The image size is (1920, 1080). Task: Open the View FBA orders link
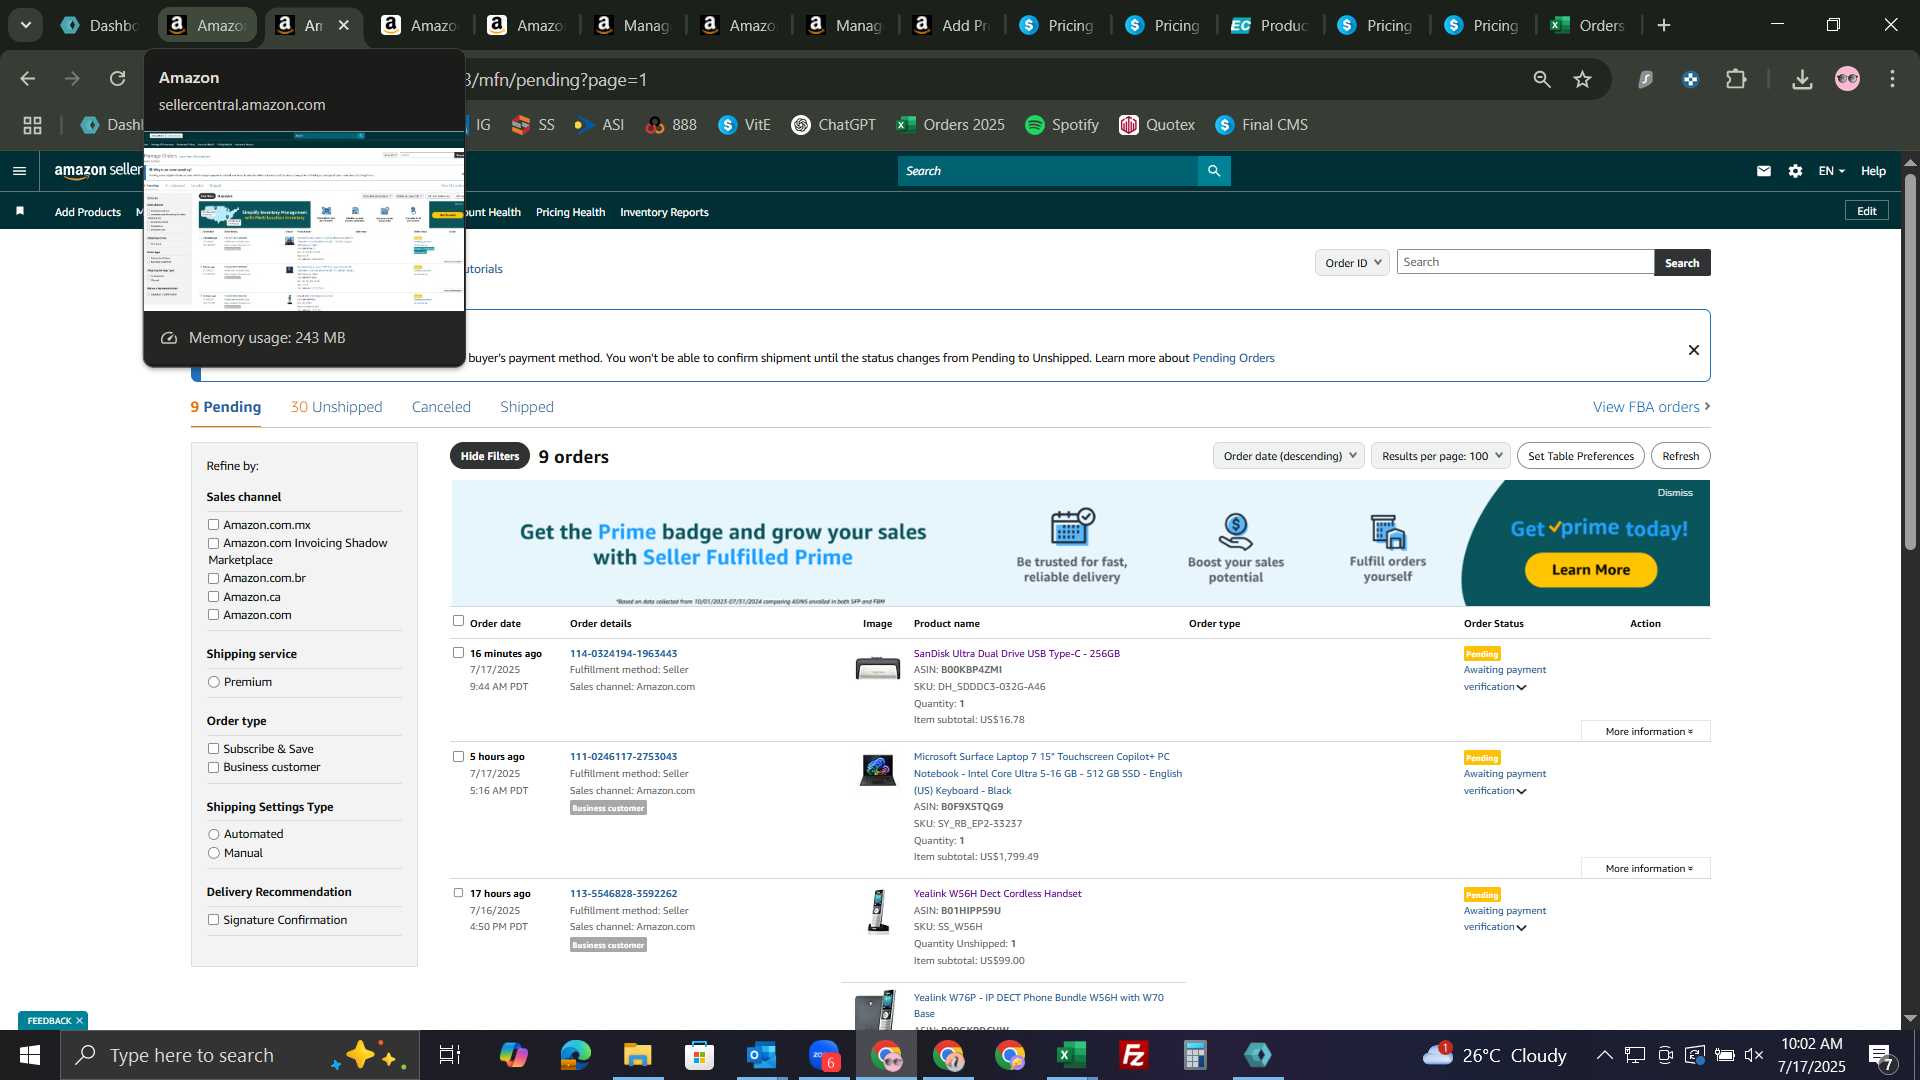(1651, 407)
